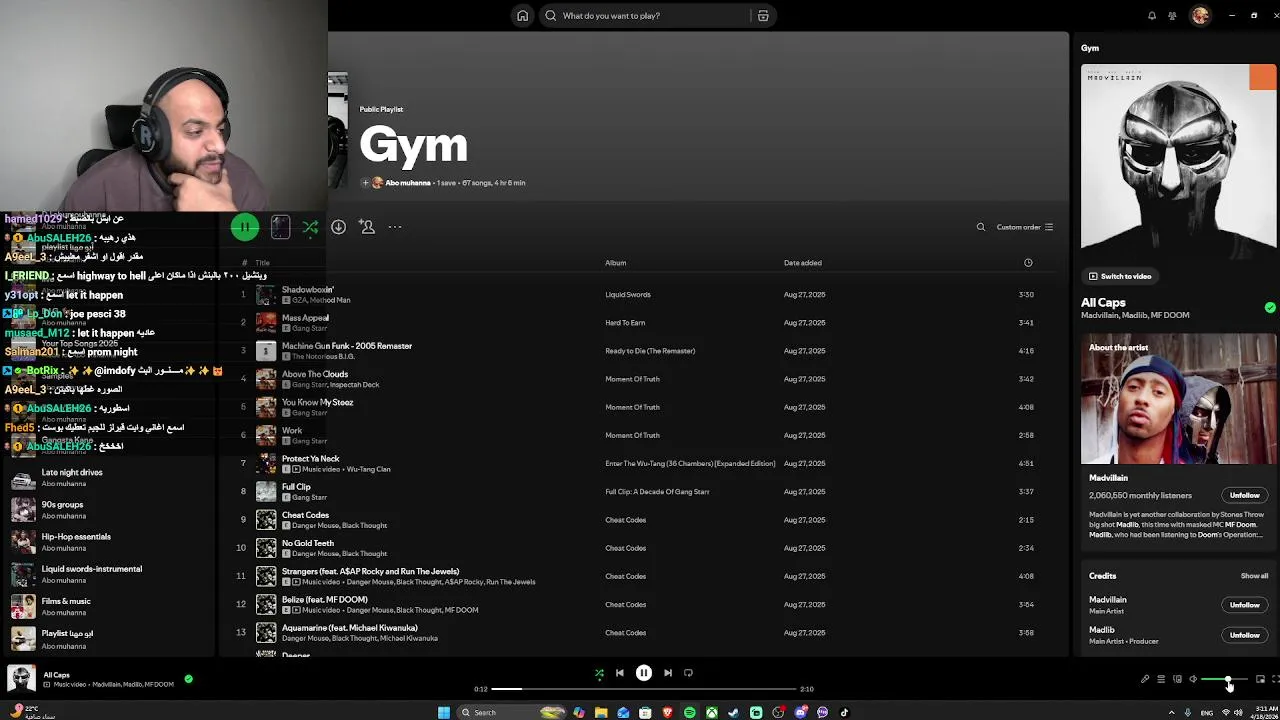Toggle the liked checkmark in the bottom player bar

188,679
